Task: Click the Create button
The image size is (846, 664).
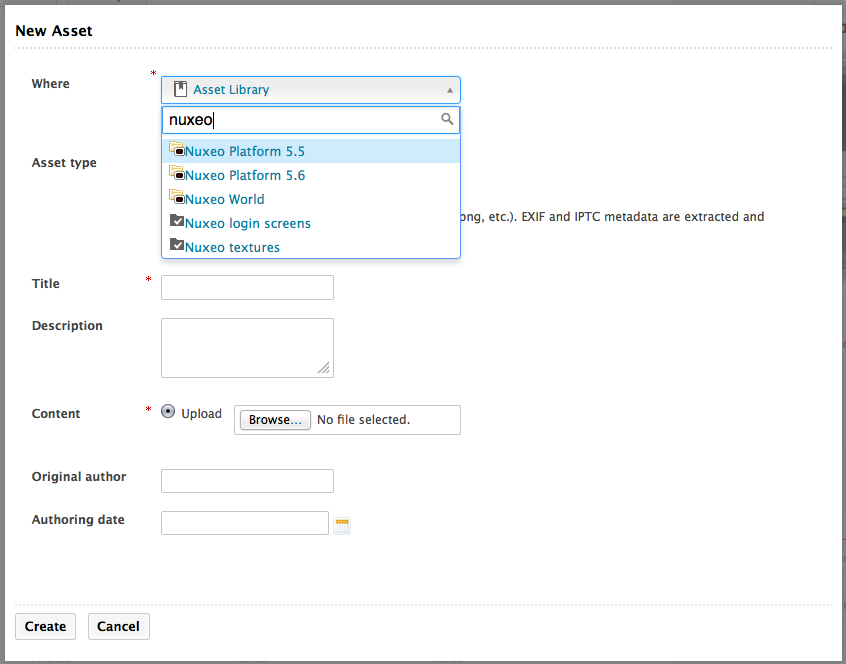Action: (45, 626)
